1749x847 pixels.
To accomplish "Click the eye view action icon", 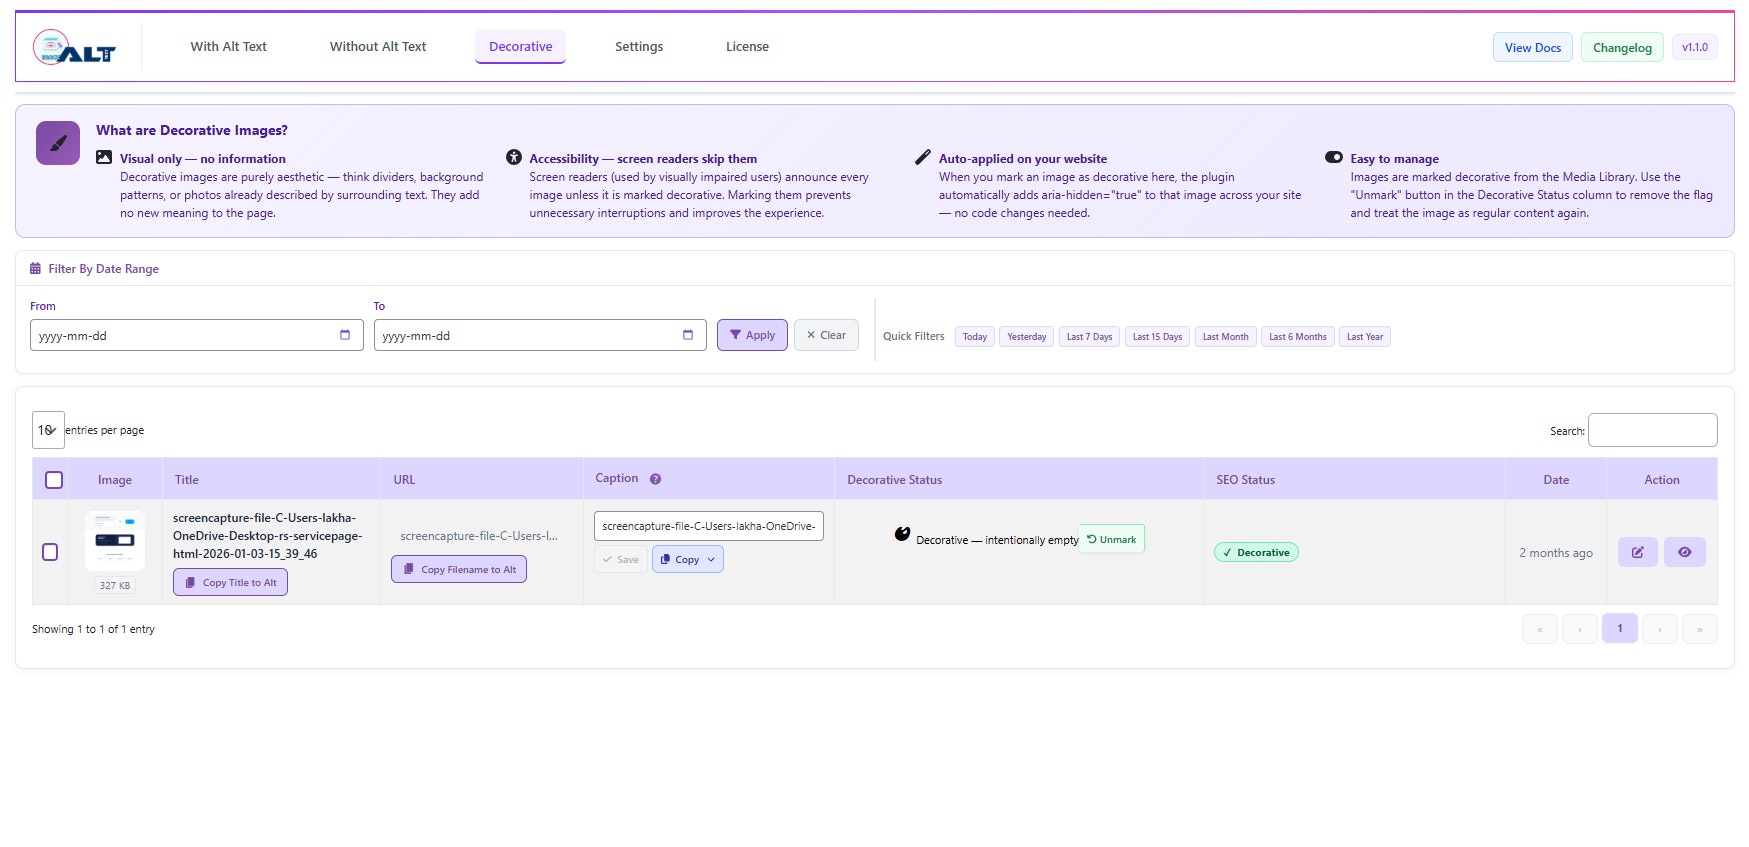I will (x=1685, y=552).
